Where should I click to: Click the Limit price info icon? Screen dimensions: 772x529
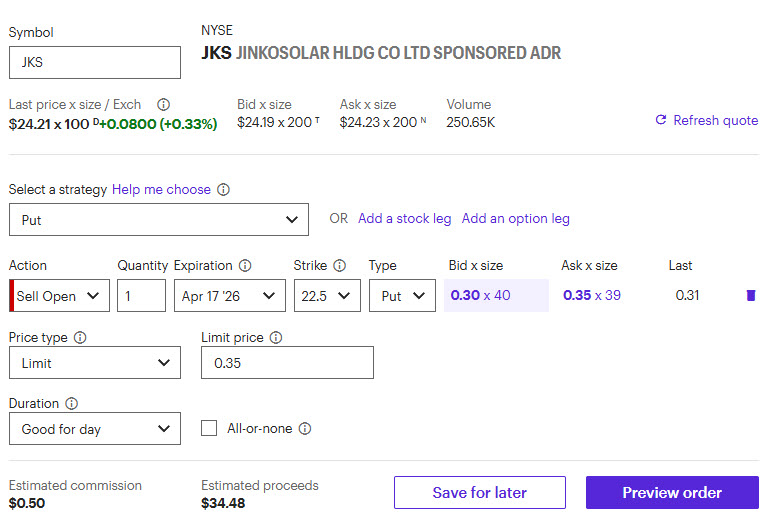click(x=276, y=338)
